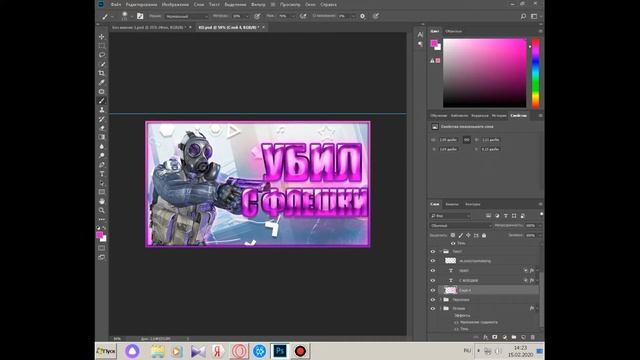
Task: Open the layer filter kind dropdown
Action: 450,216
